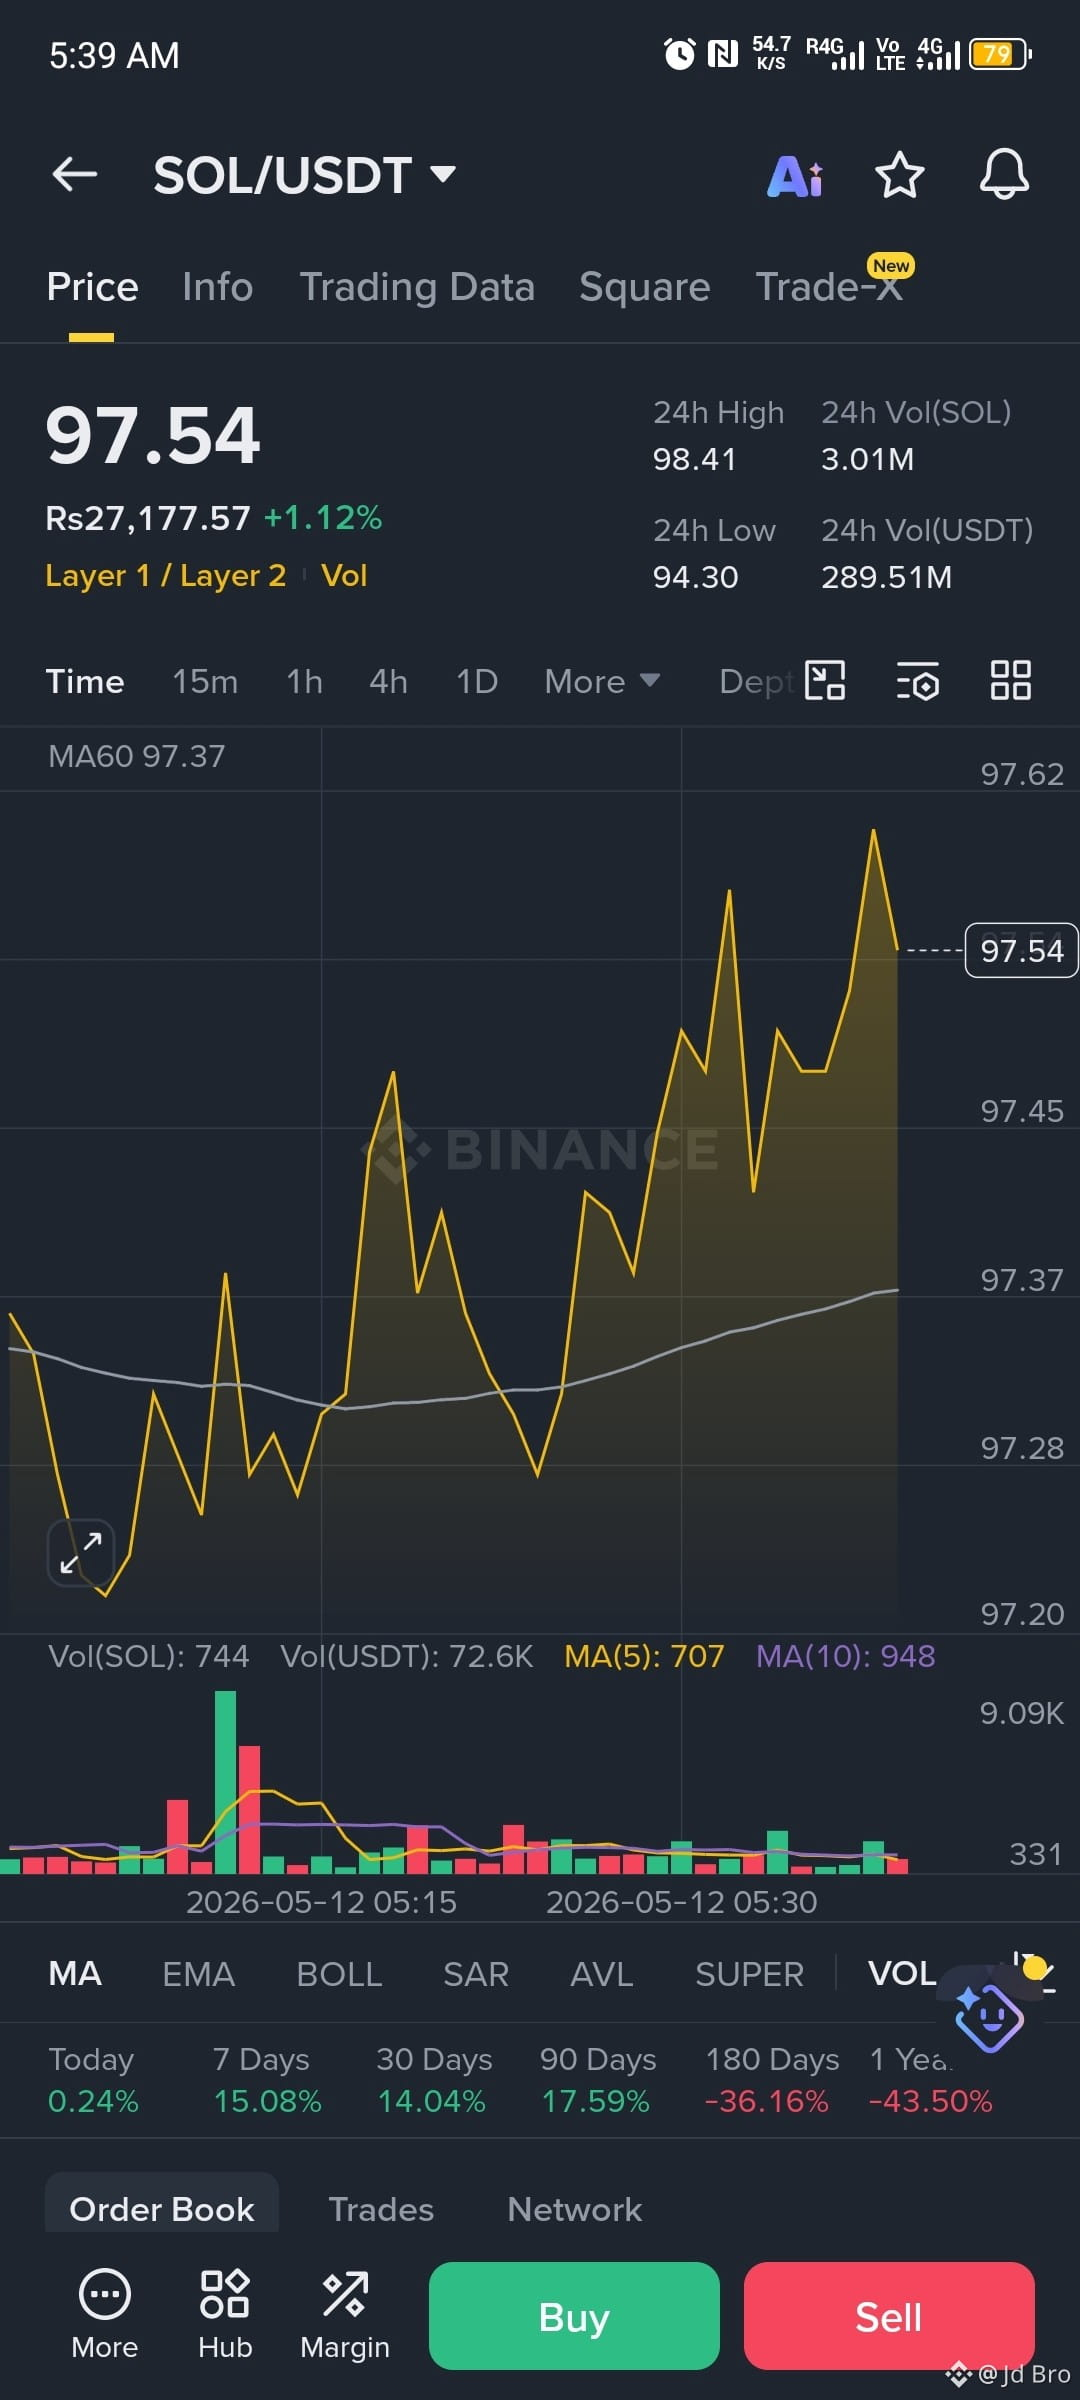Select the Time line chart interval
The width and height of the screenshot is (1080, 2400).
pyautogui.click(x=85, y=681)
